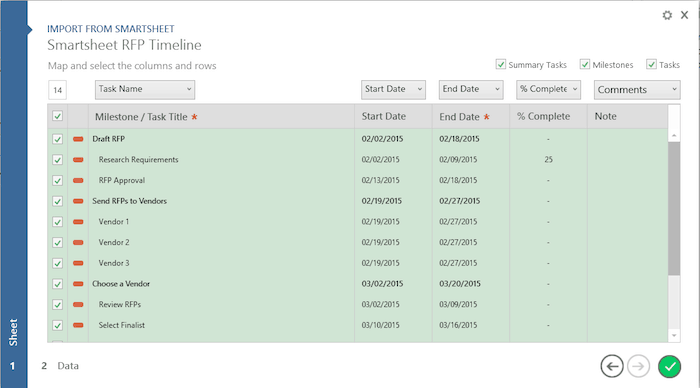The image size is (700, 388).
Task: Click the red bar icon for Choose a Vendor
Action: tap(78, 284)
